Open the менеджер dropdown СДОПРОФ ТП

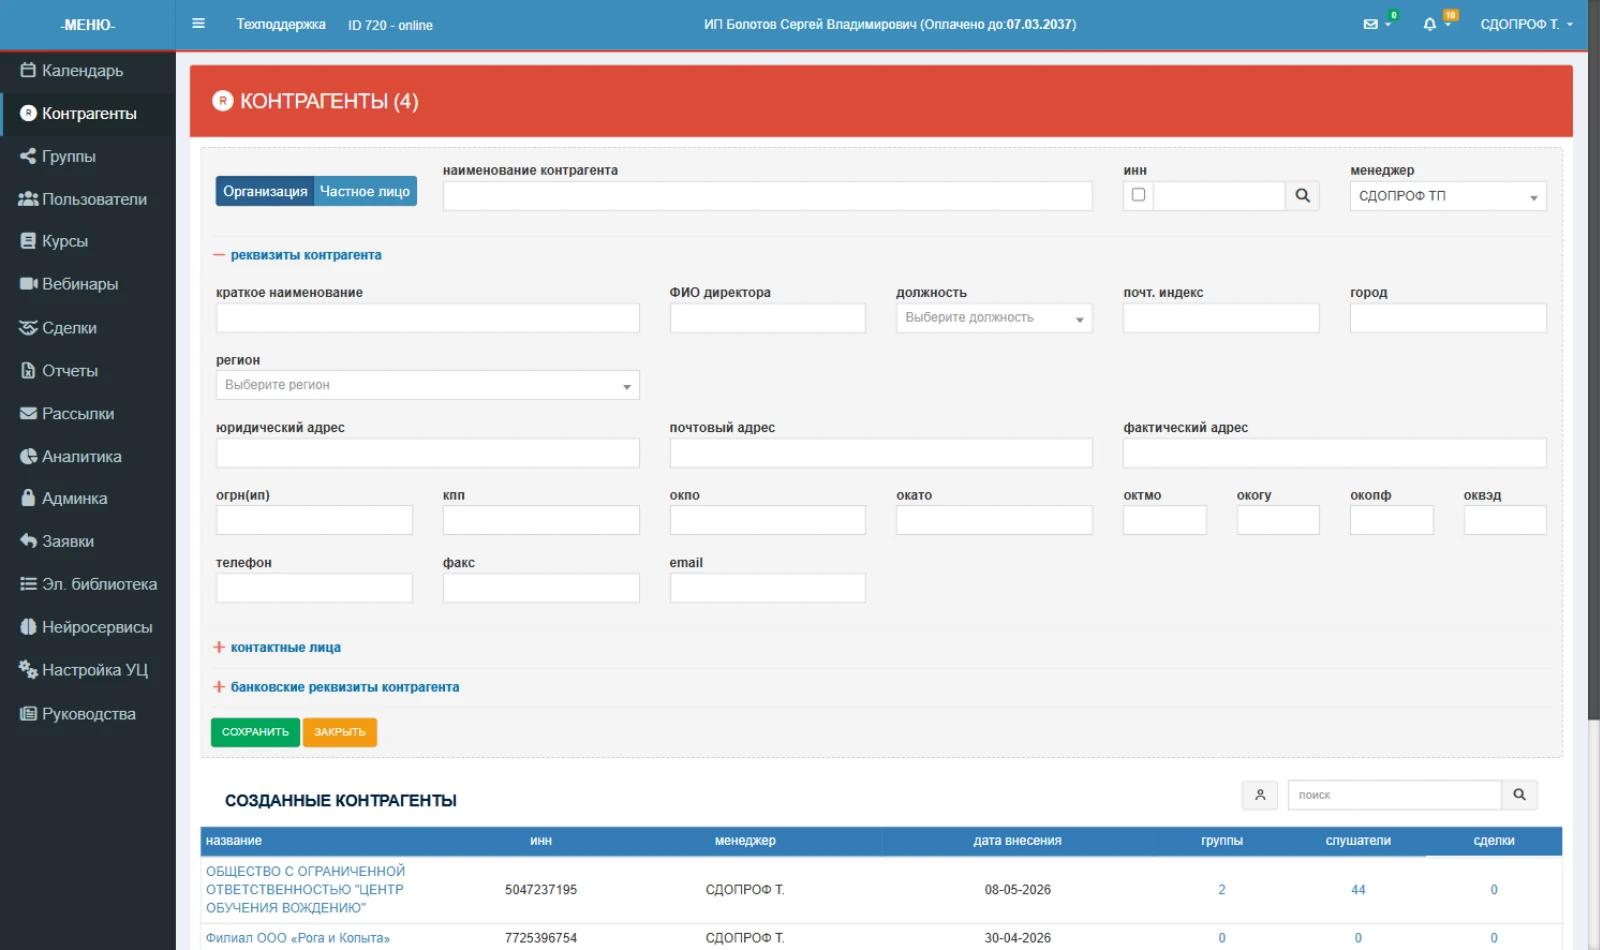1448,196
